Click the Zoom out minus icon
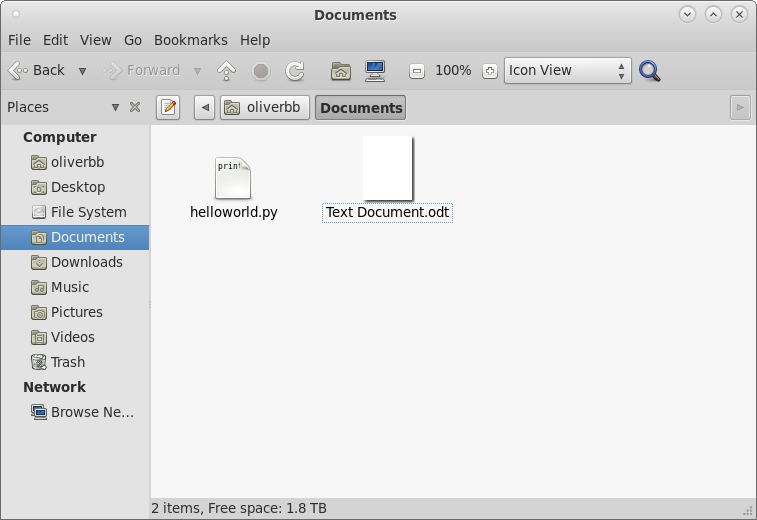This screenshot has width=757, height=520. [x=417, y=71]
